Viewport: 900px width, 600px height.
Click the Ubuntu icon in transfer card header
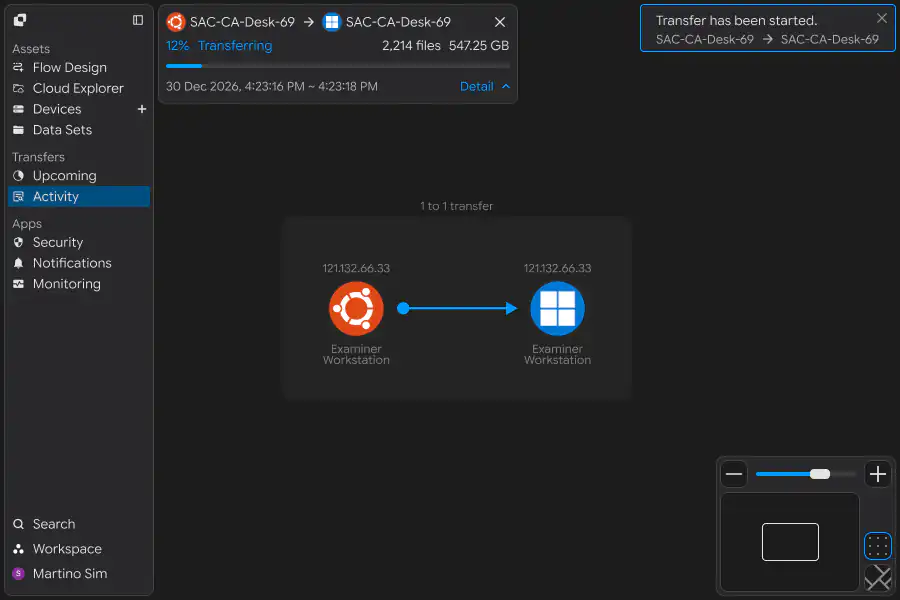[x=176, y=22]
